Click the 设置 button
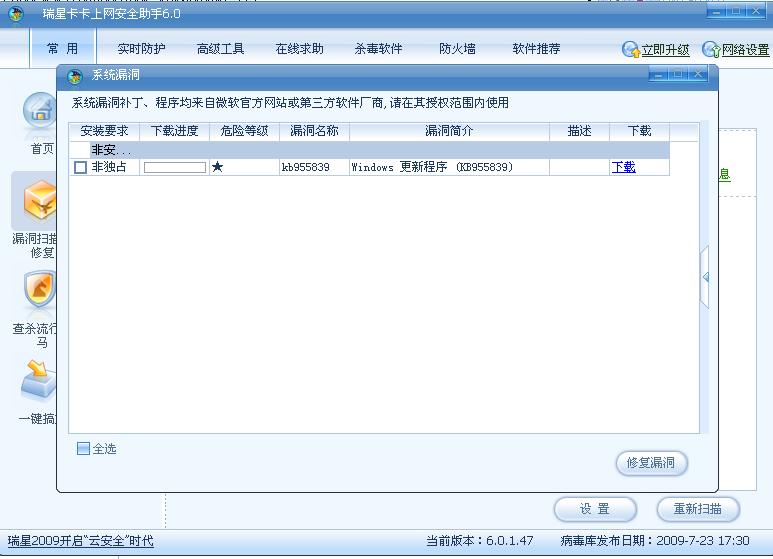 (x=595, y=509)
